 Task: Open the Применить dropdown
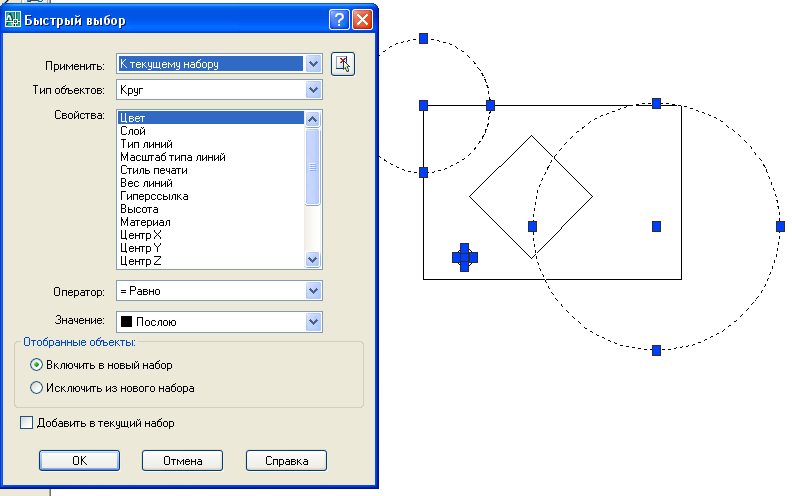pyautogui.click(x=313, y=64)
